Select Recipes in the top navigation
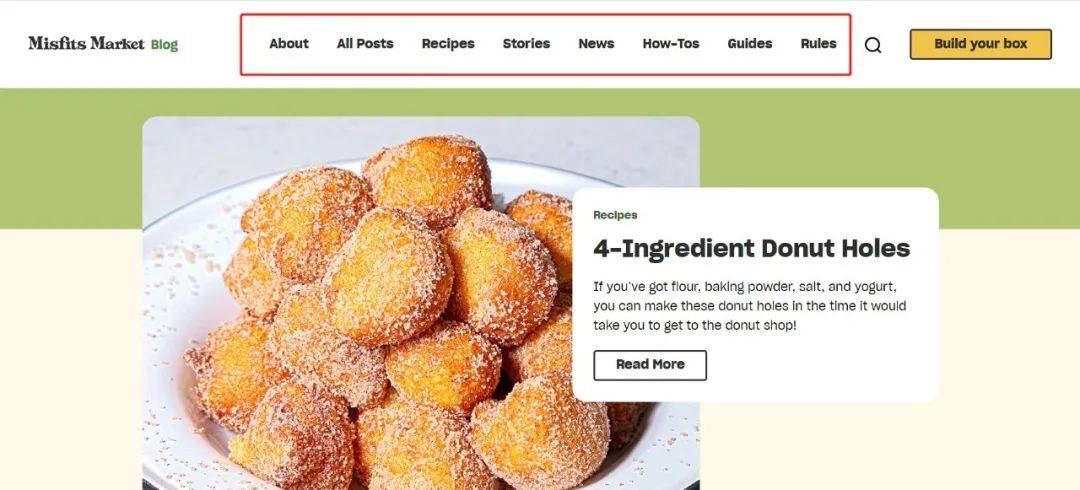Viewport: 1080px width, 490px height. [x=448, y=43]
